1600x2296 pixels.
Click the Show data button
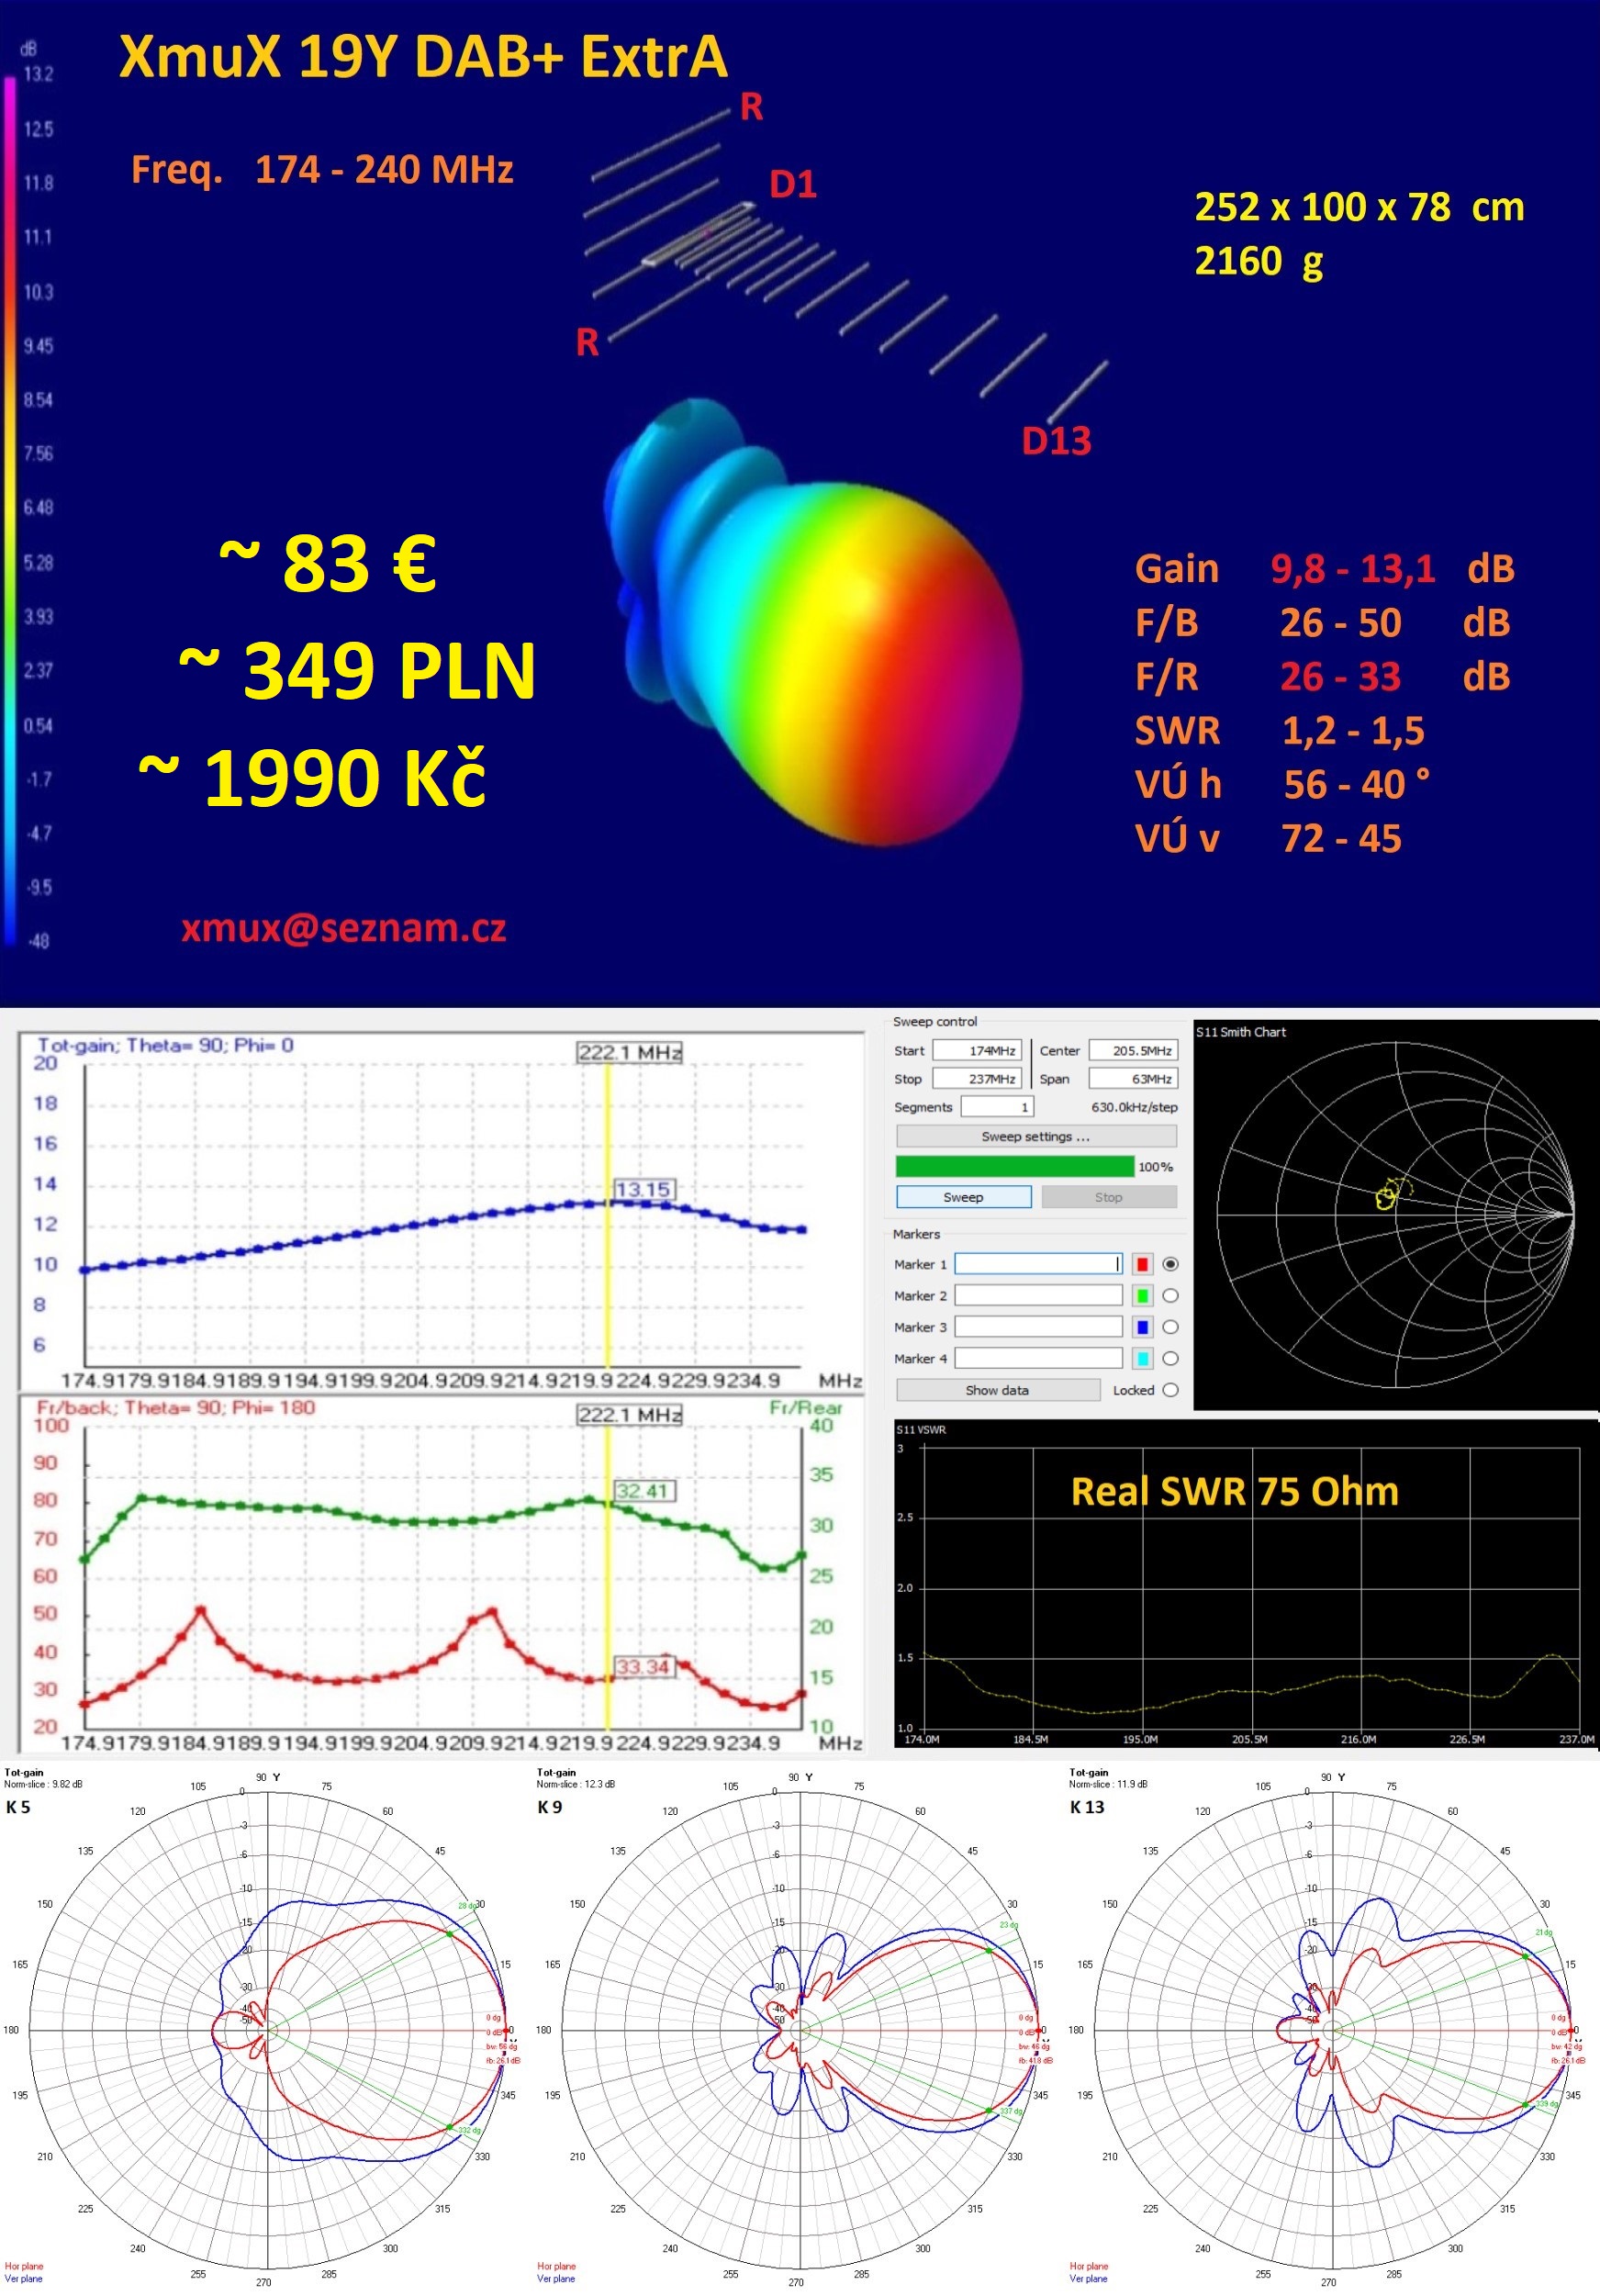pos(998,1390)
